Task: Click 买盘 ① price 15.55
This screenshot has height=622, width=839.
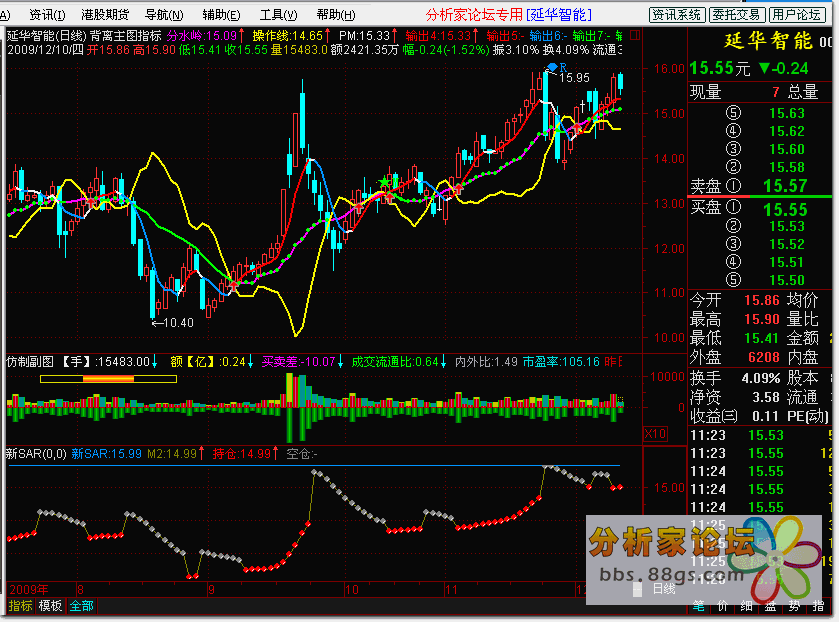Action: tap(785, 209)
